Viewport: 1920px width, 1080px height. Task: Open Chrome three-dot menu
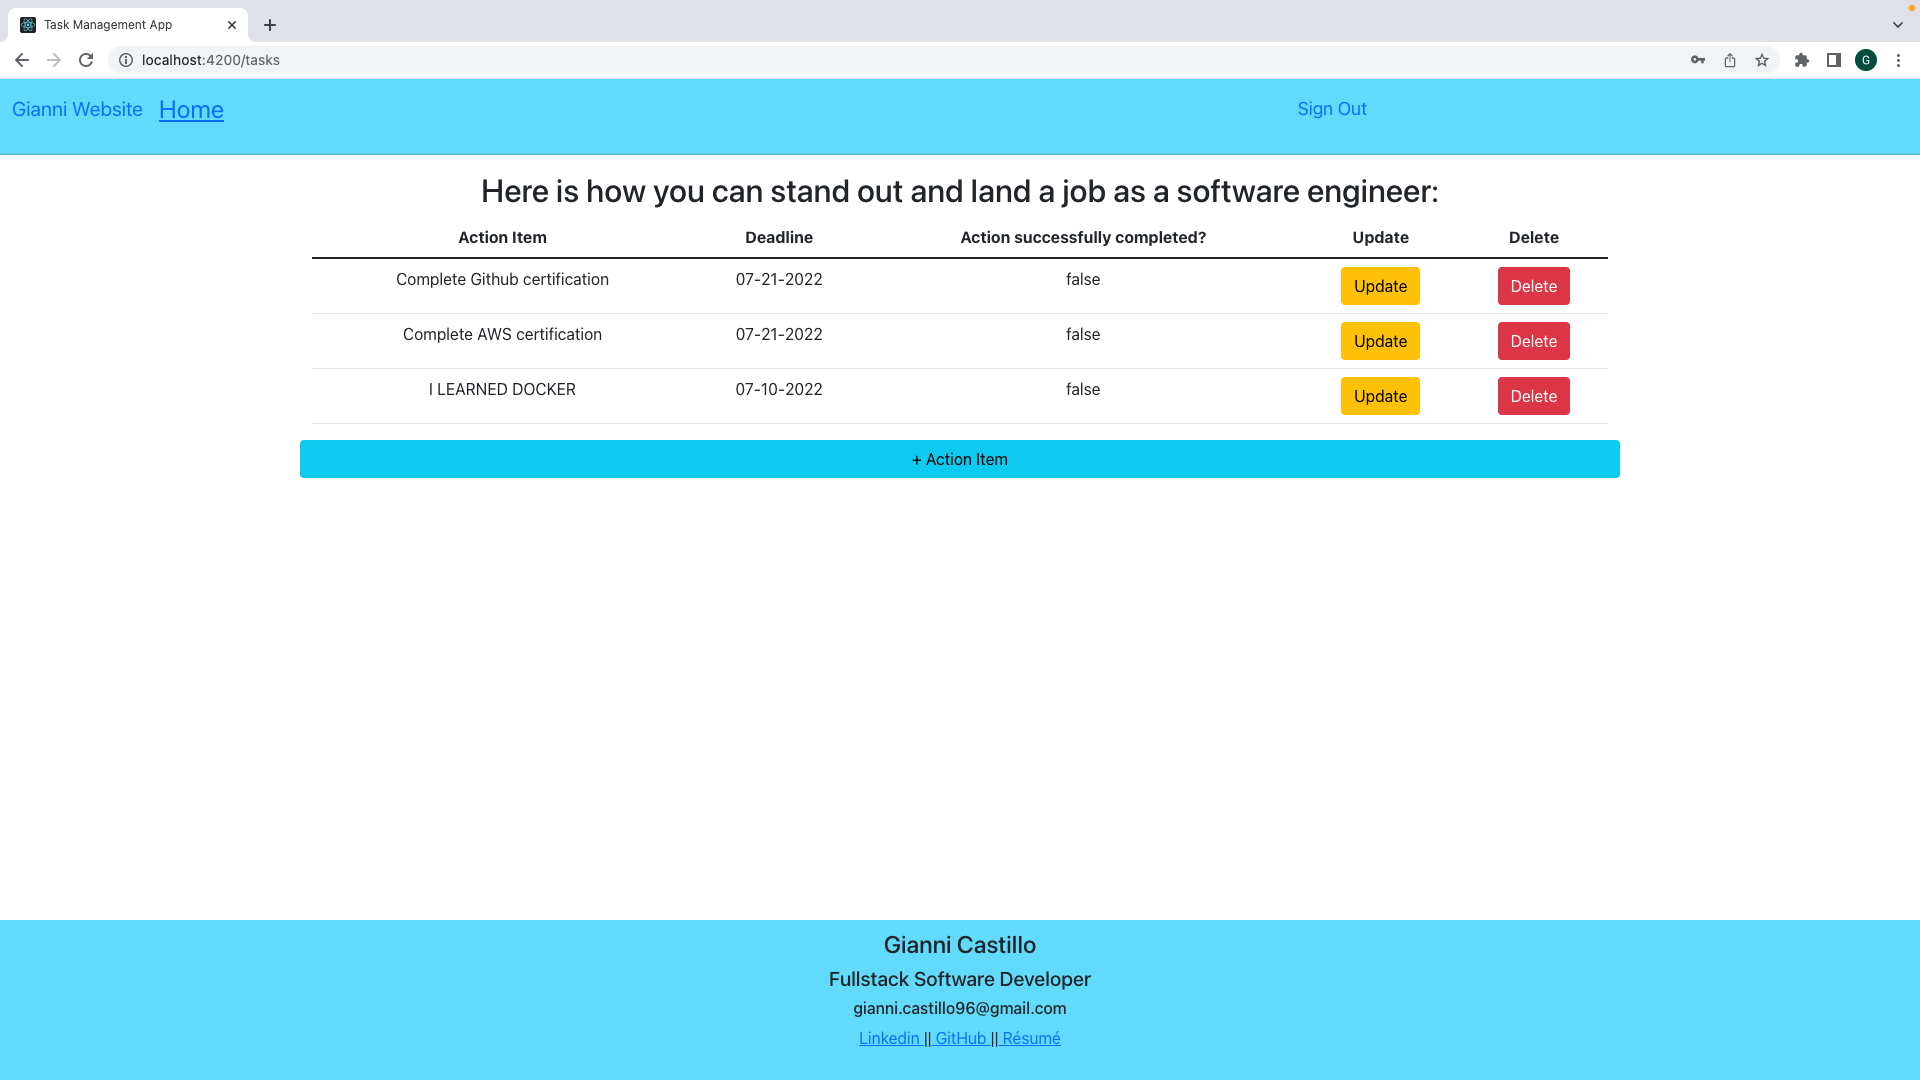pos(1898,60)
